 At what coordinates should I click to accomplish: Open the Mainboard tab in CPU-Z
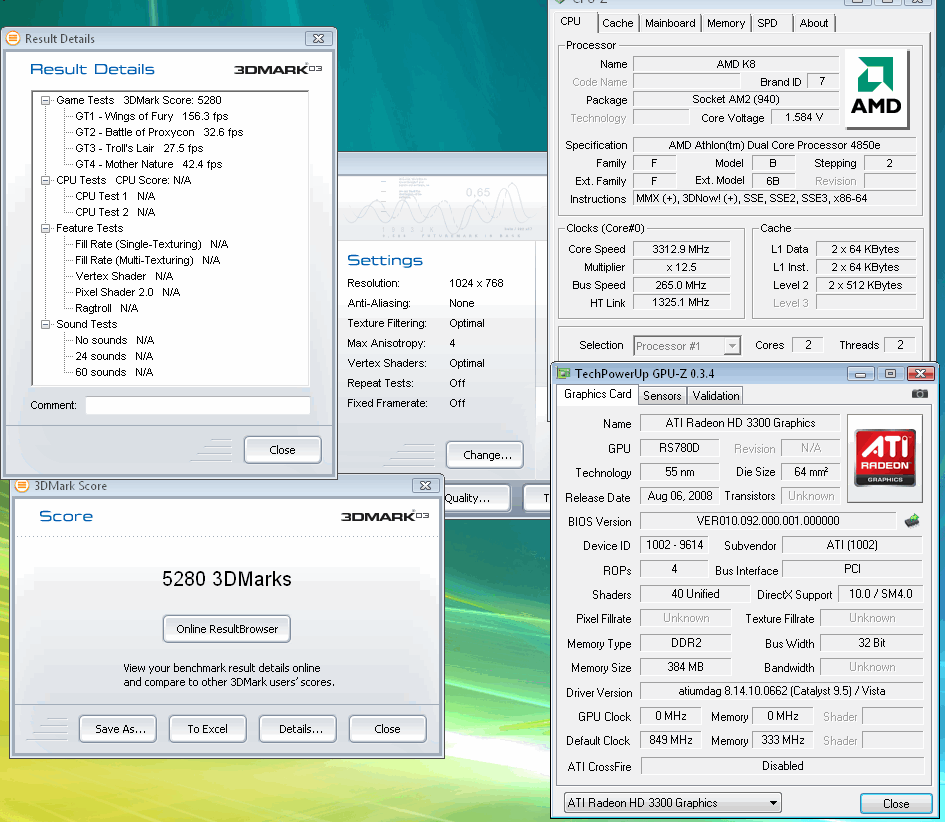670,23
